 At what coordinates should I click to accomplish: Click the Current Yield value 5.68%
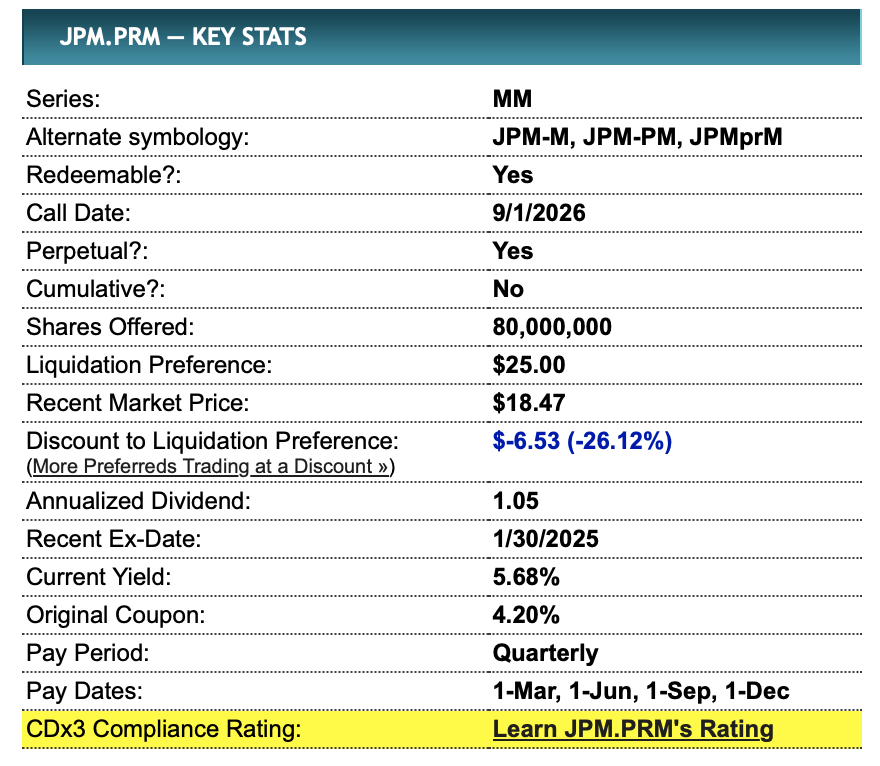click(526, 577)
